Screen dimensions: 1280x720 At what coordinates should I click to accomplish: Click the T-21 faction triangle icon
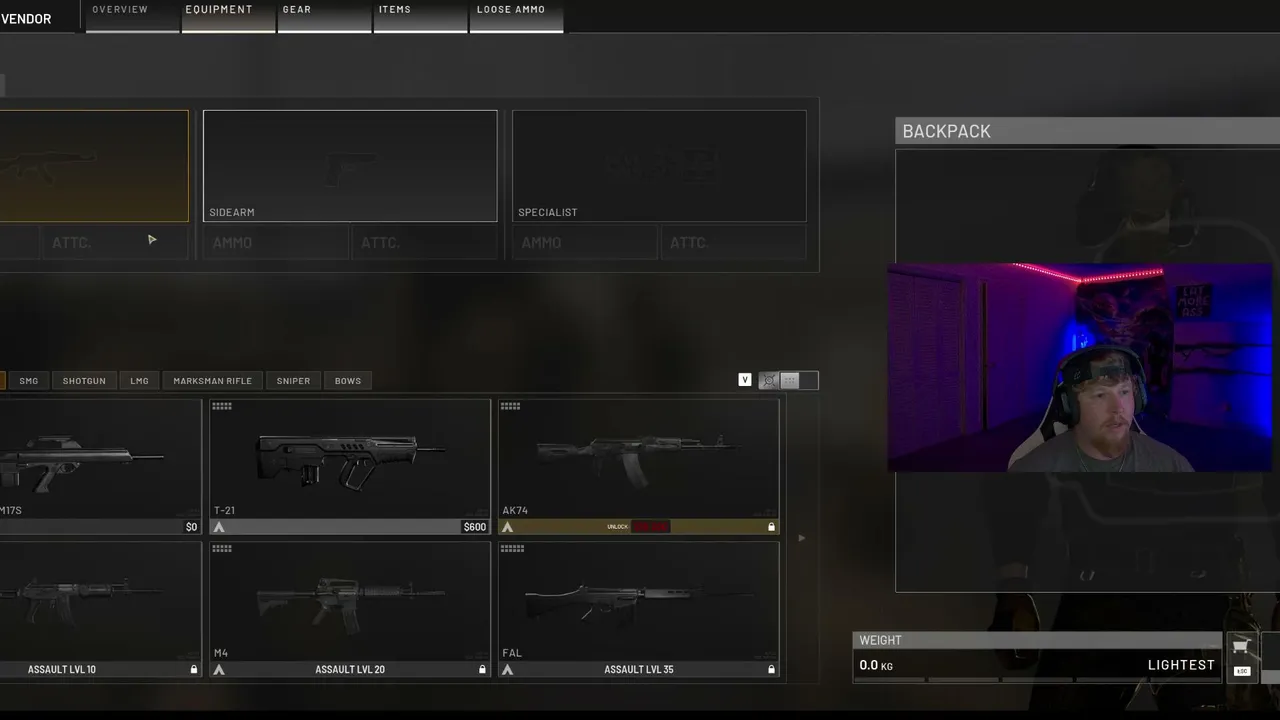(x=219, y=527)
